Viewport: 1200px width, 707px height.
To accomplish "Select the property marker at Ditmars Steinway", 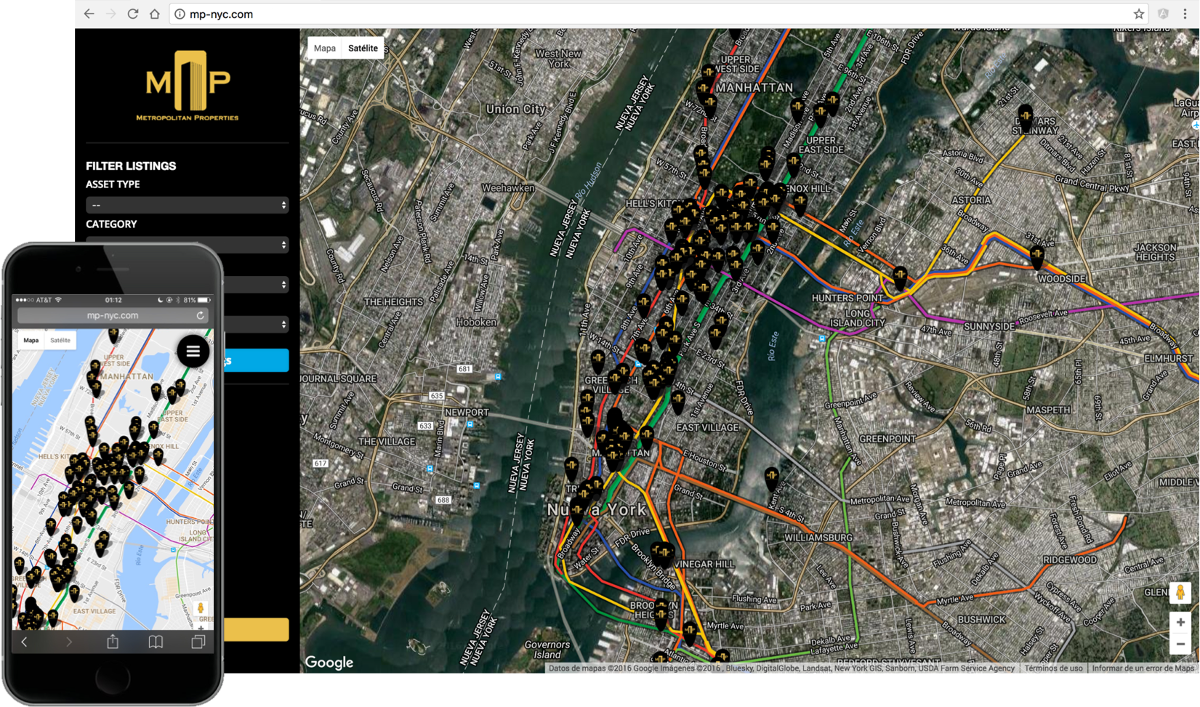I will point(1025,117).
